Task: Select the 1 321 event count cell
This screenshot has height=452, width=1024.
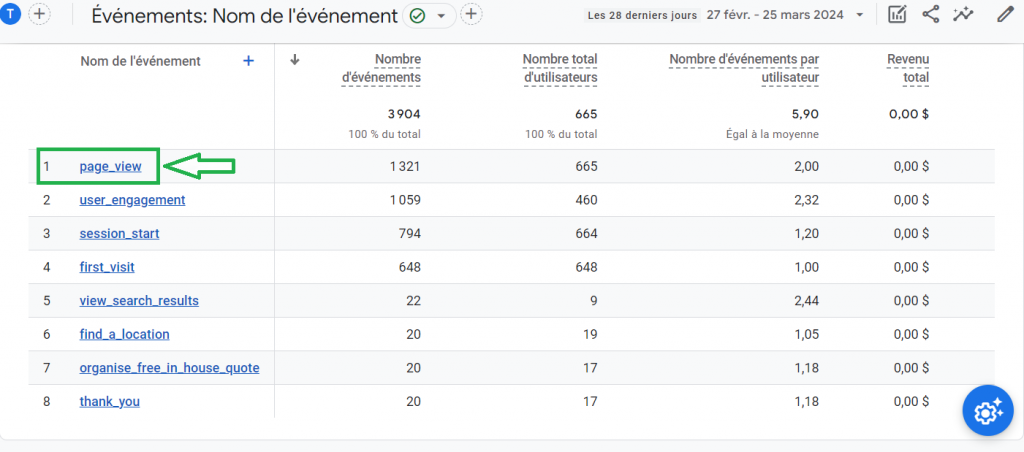Action: tap(404, 167)
